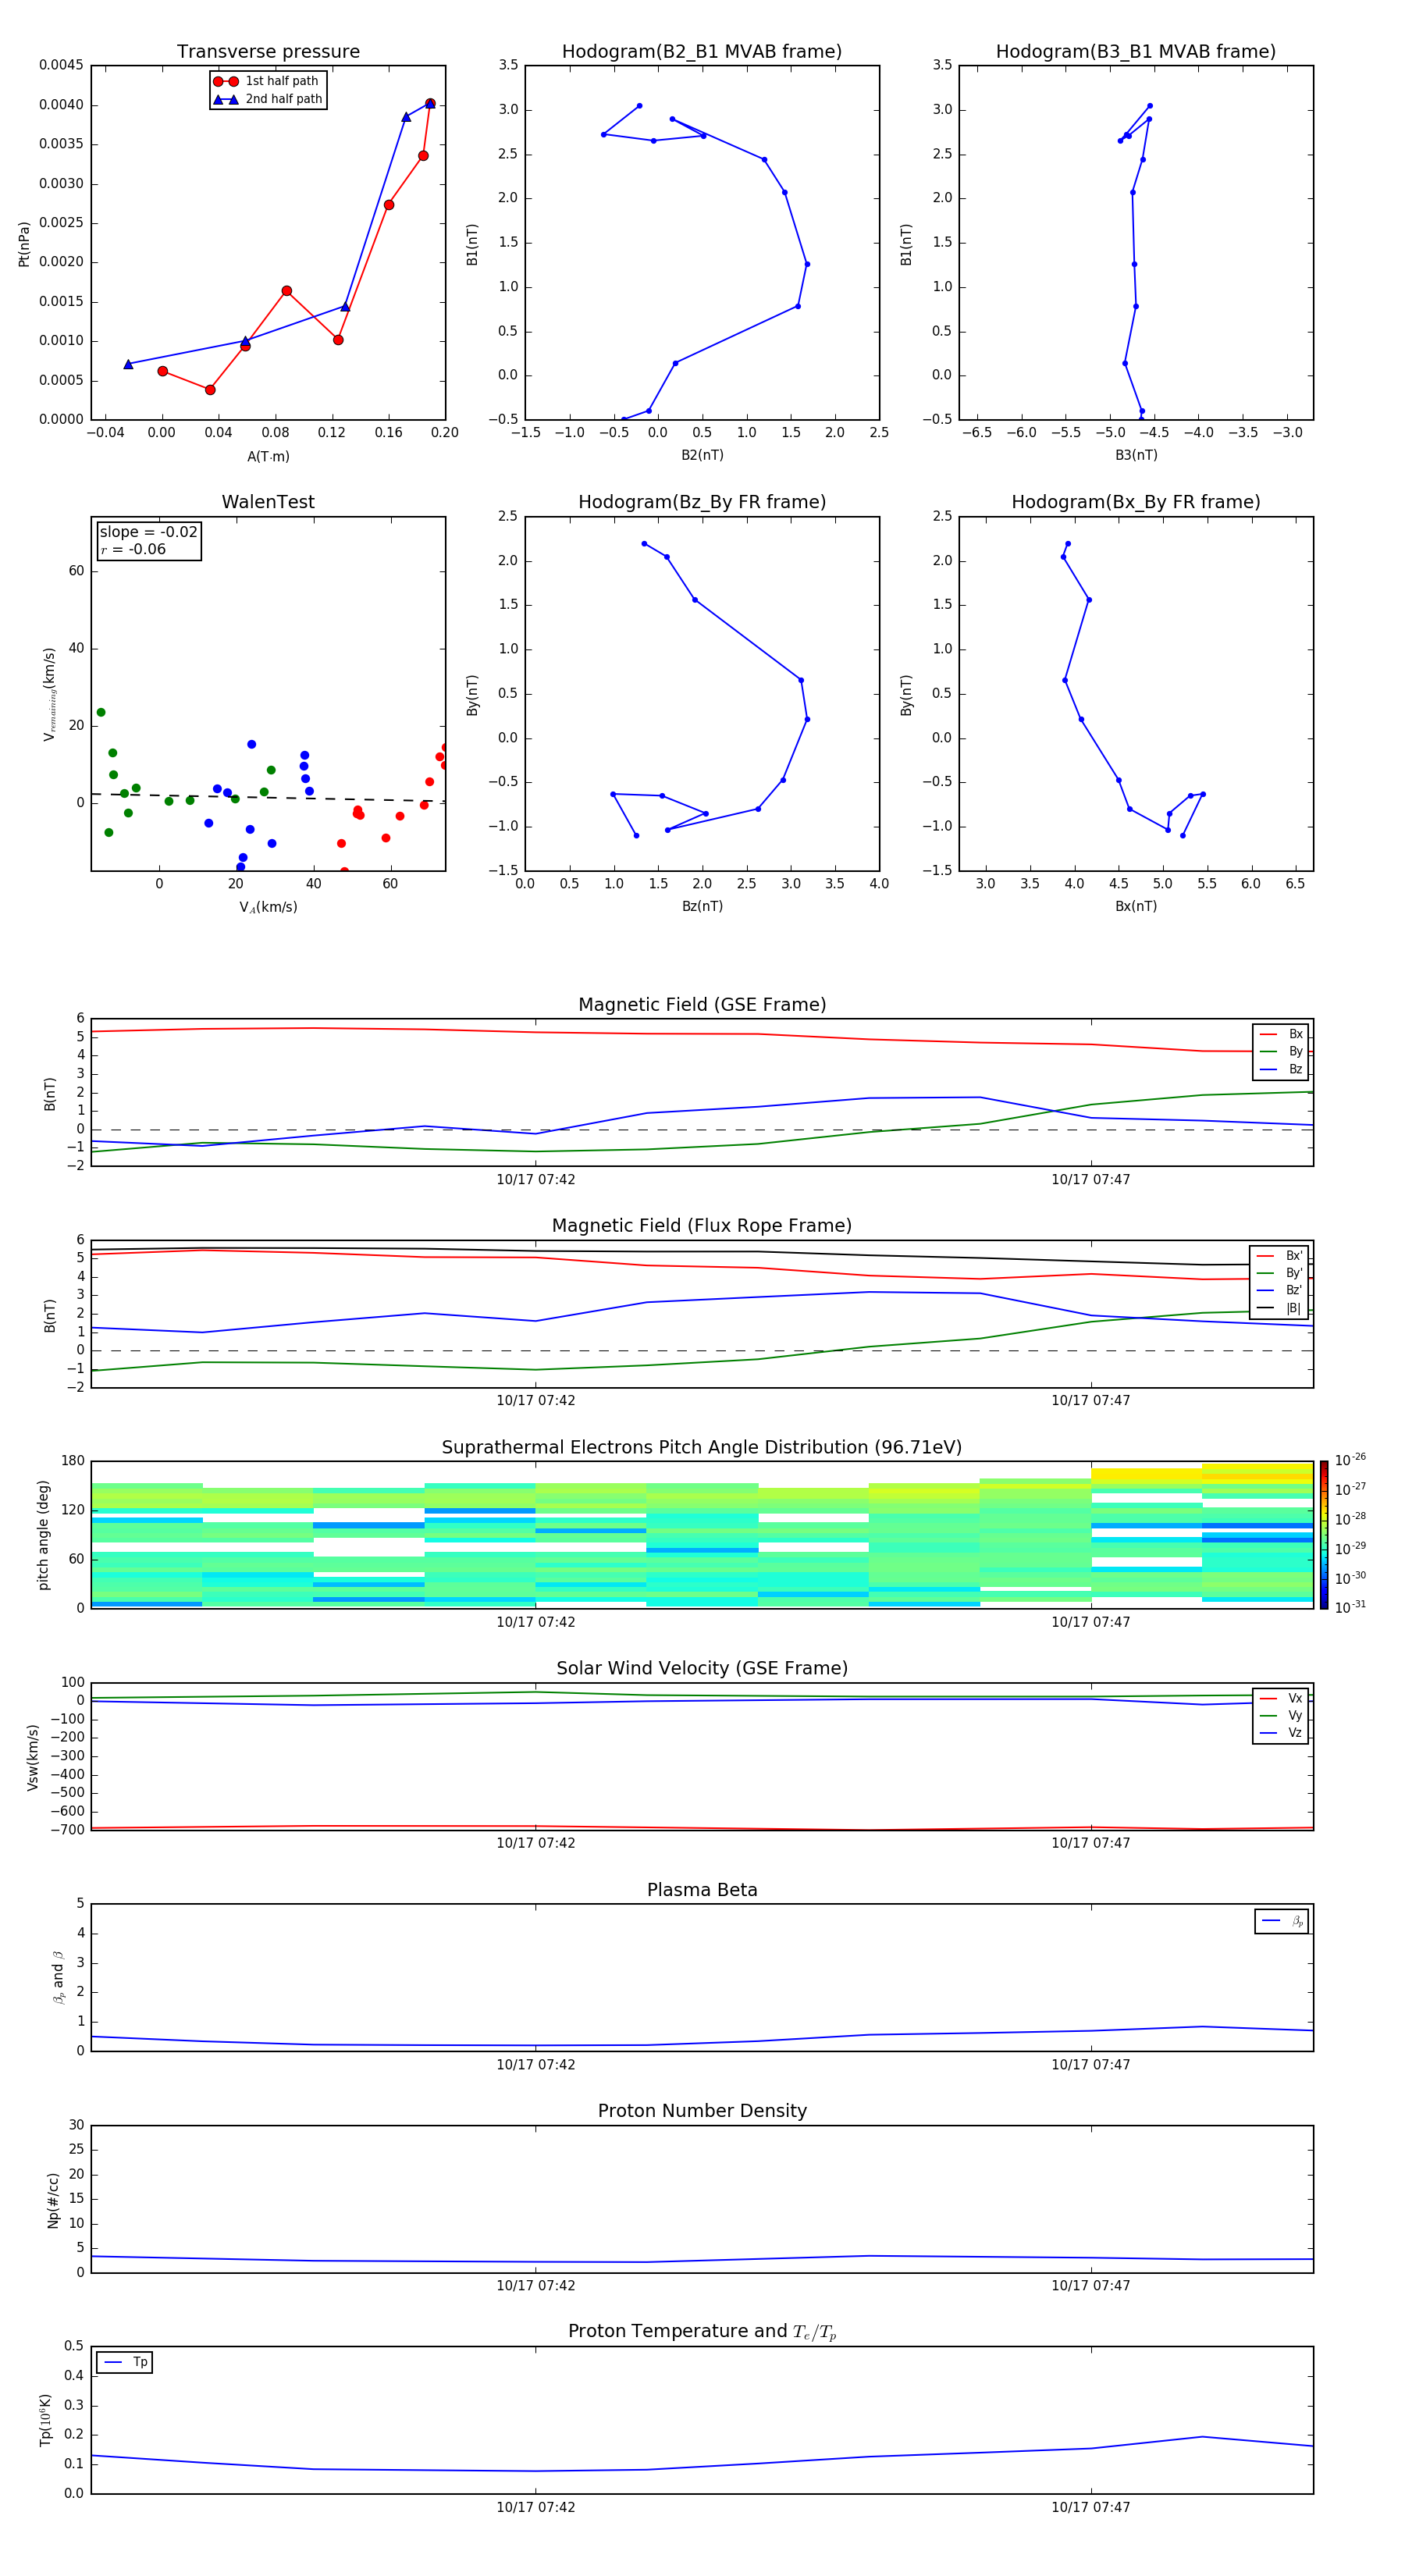
Task: Click the "Vsw(km/s)" y-axis label
Action: tap(32, 1757)
